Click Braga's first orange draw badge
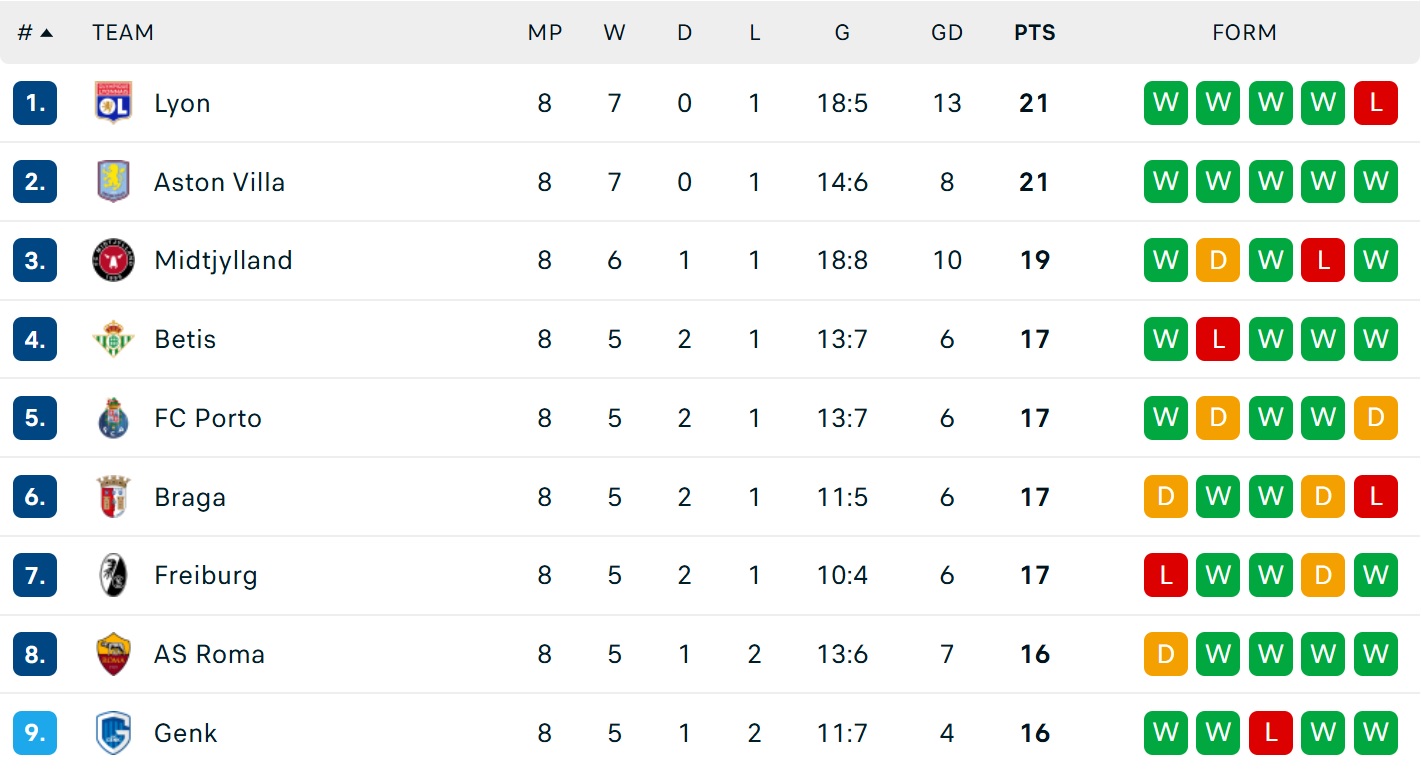The height and width of the screenshot is (769, 1421). click(1165, 497)
